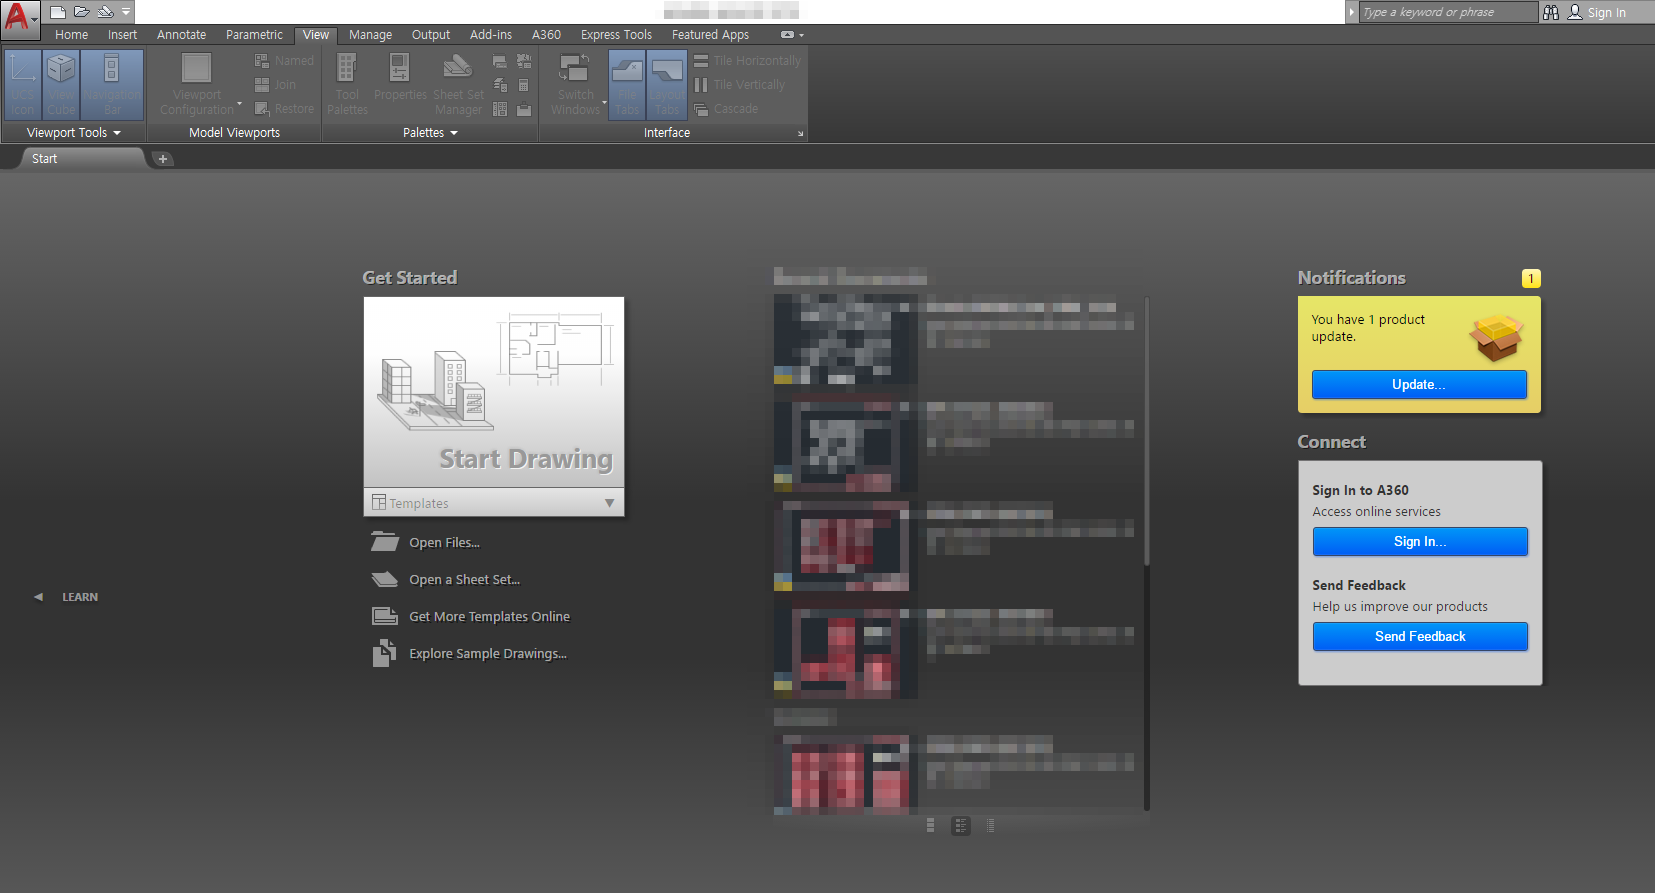
Task: Click the Open file icon in quick access toolbar
Action: [x=82, y=12]
